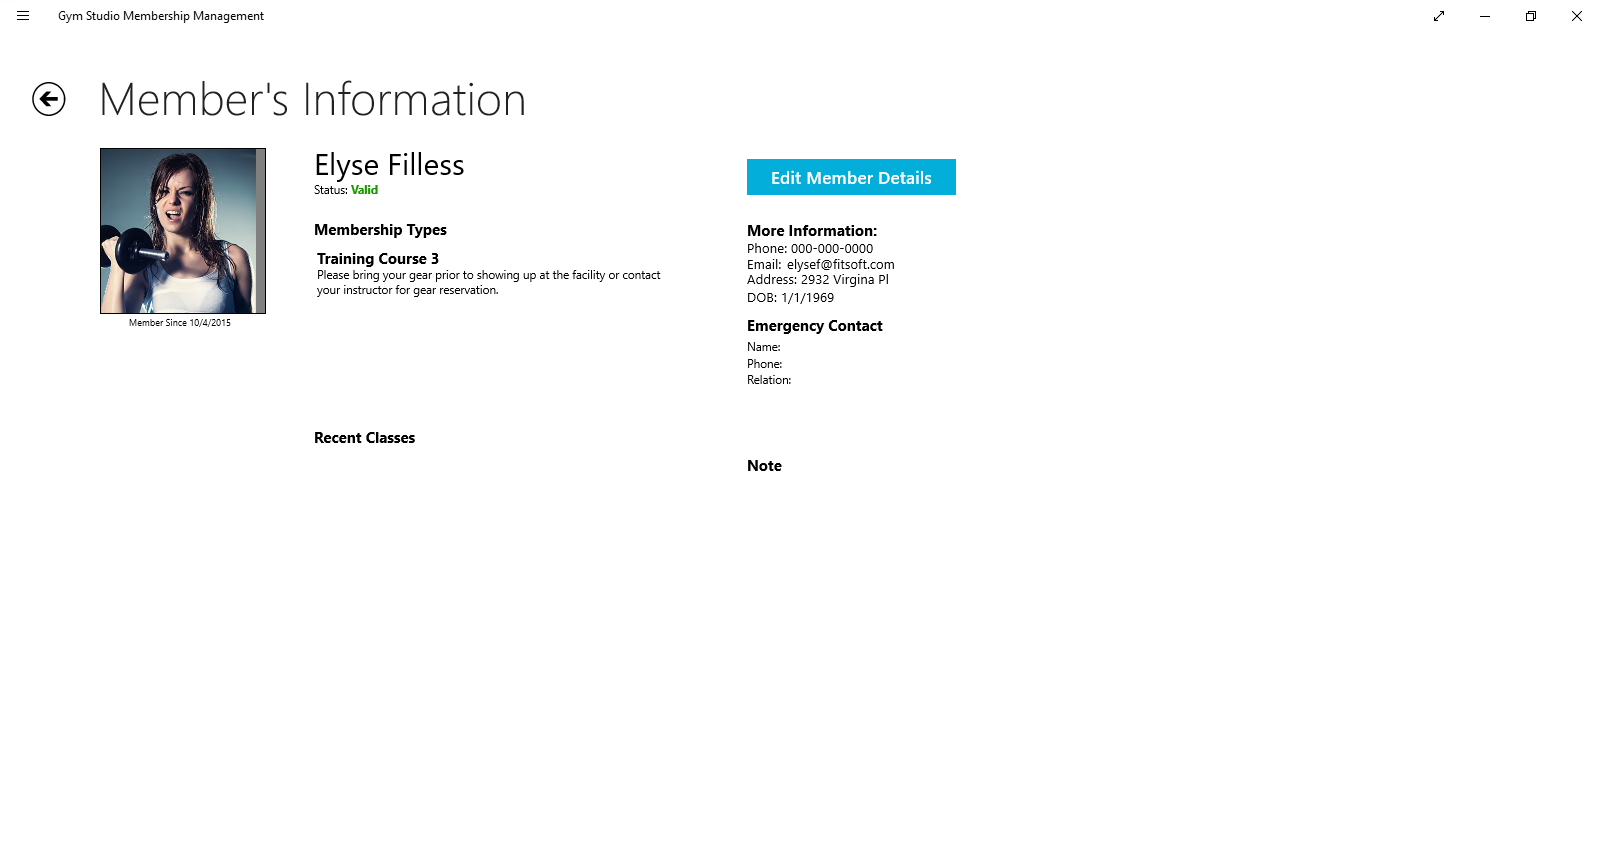Click the member name Elyse Filless
Screen dimensions: 1600x860
389,165
